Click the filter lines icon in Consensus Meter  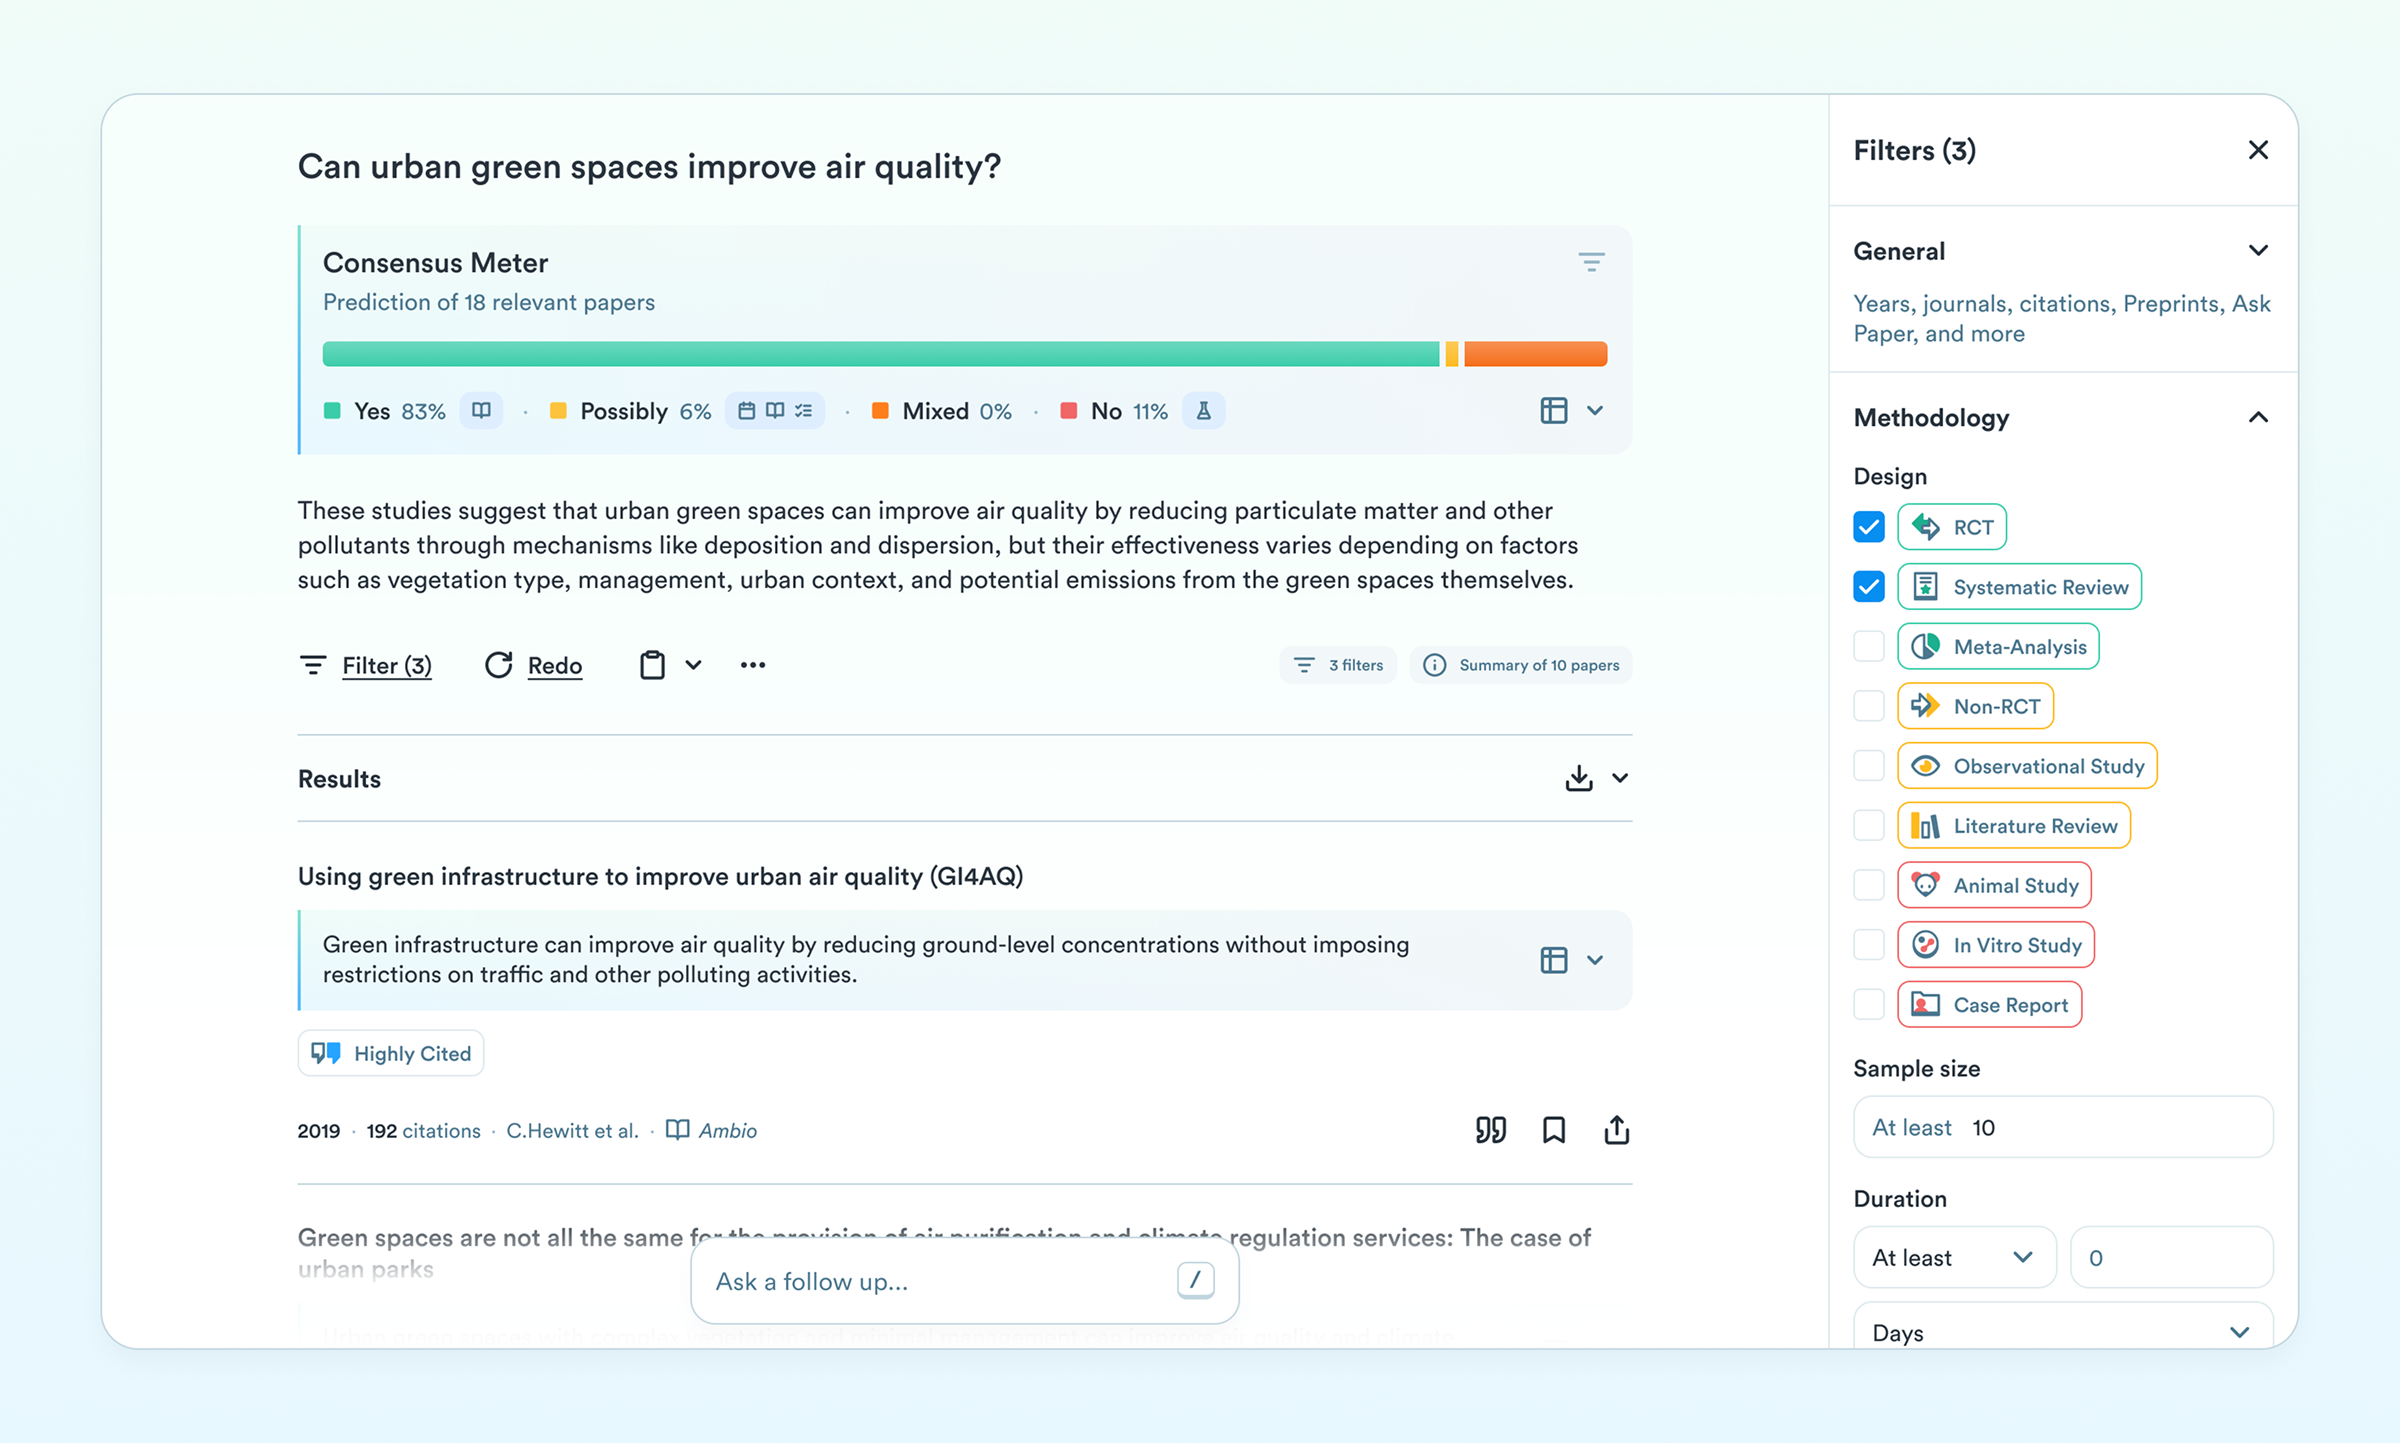[1591, 262]
